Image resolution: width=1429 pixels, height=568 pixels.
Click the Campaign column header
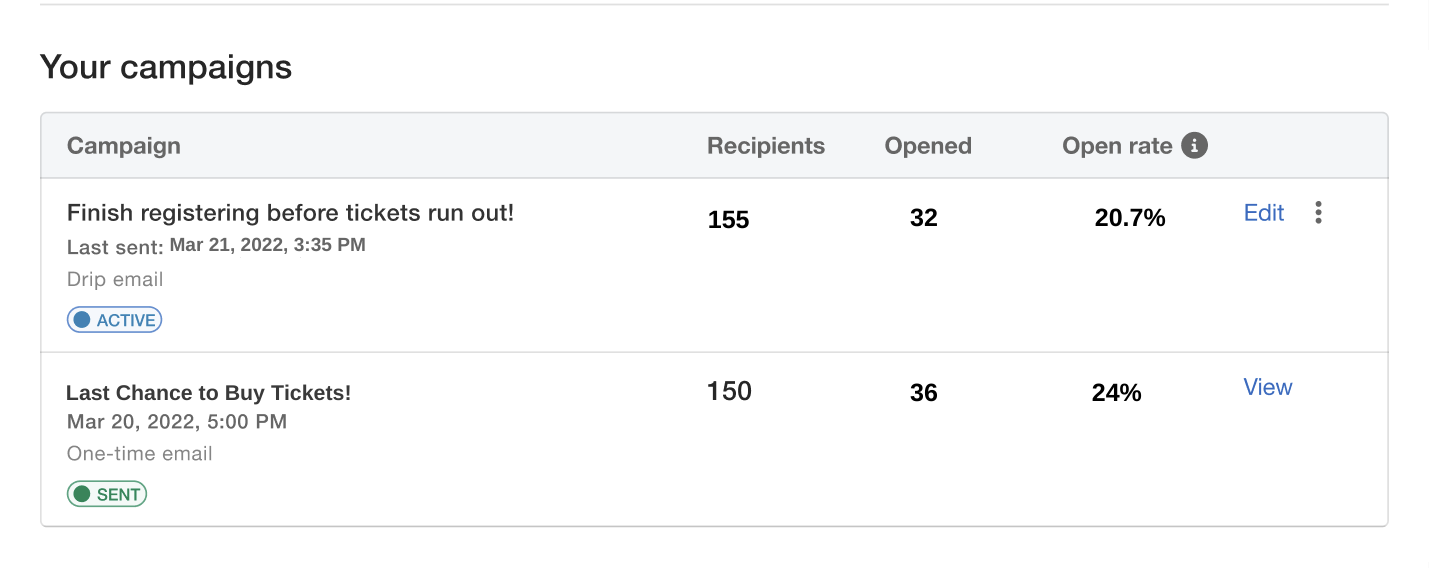(124, 146)
